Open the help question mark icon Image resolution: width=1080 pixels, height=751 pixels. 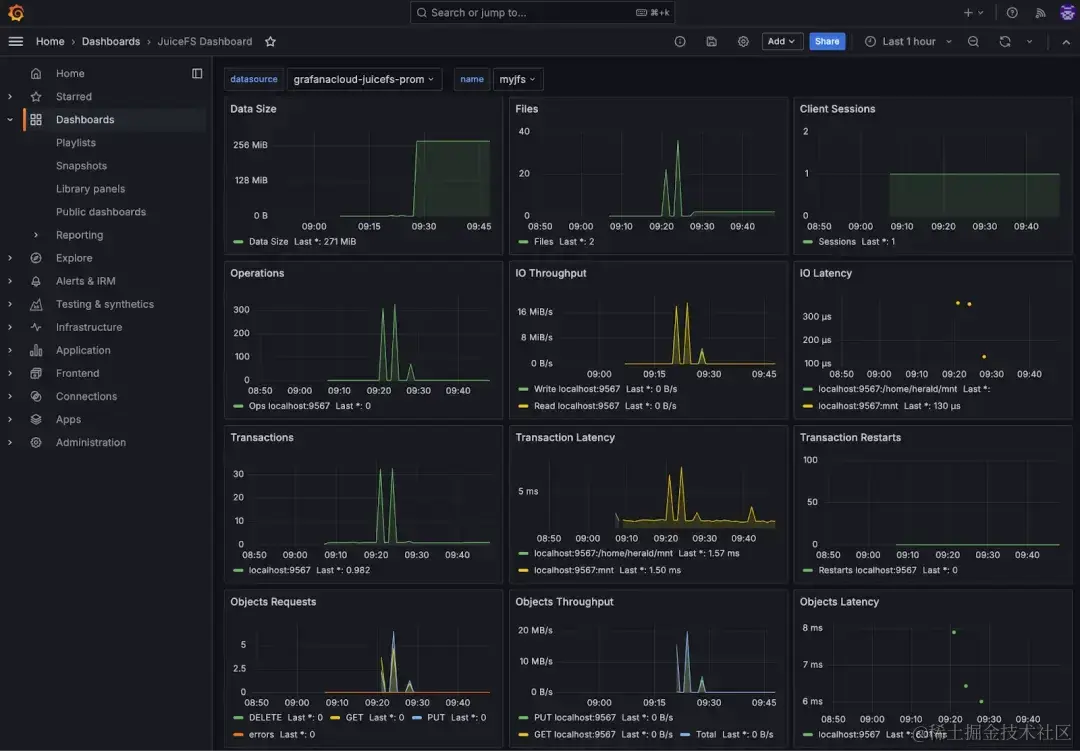(x=1012, y=12)
